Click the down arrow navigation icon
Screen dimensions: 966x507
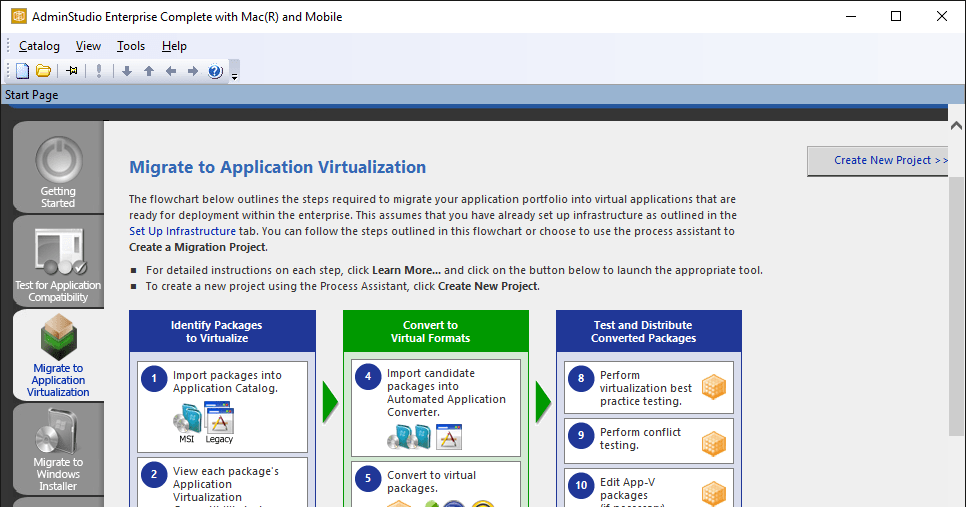[127, 71]
